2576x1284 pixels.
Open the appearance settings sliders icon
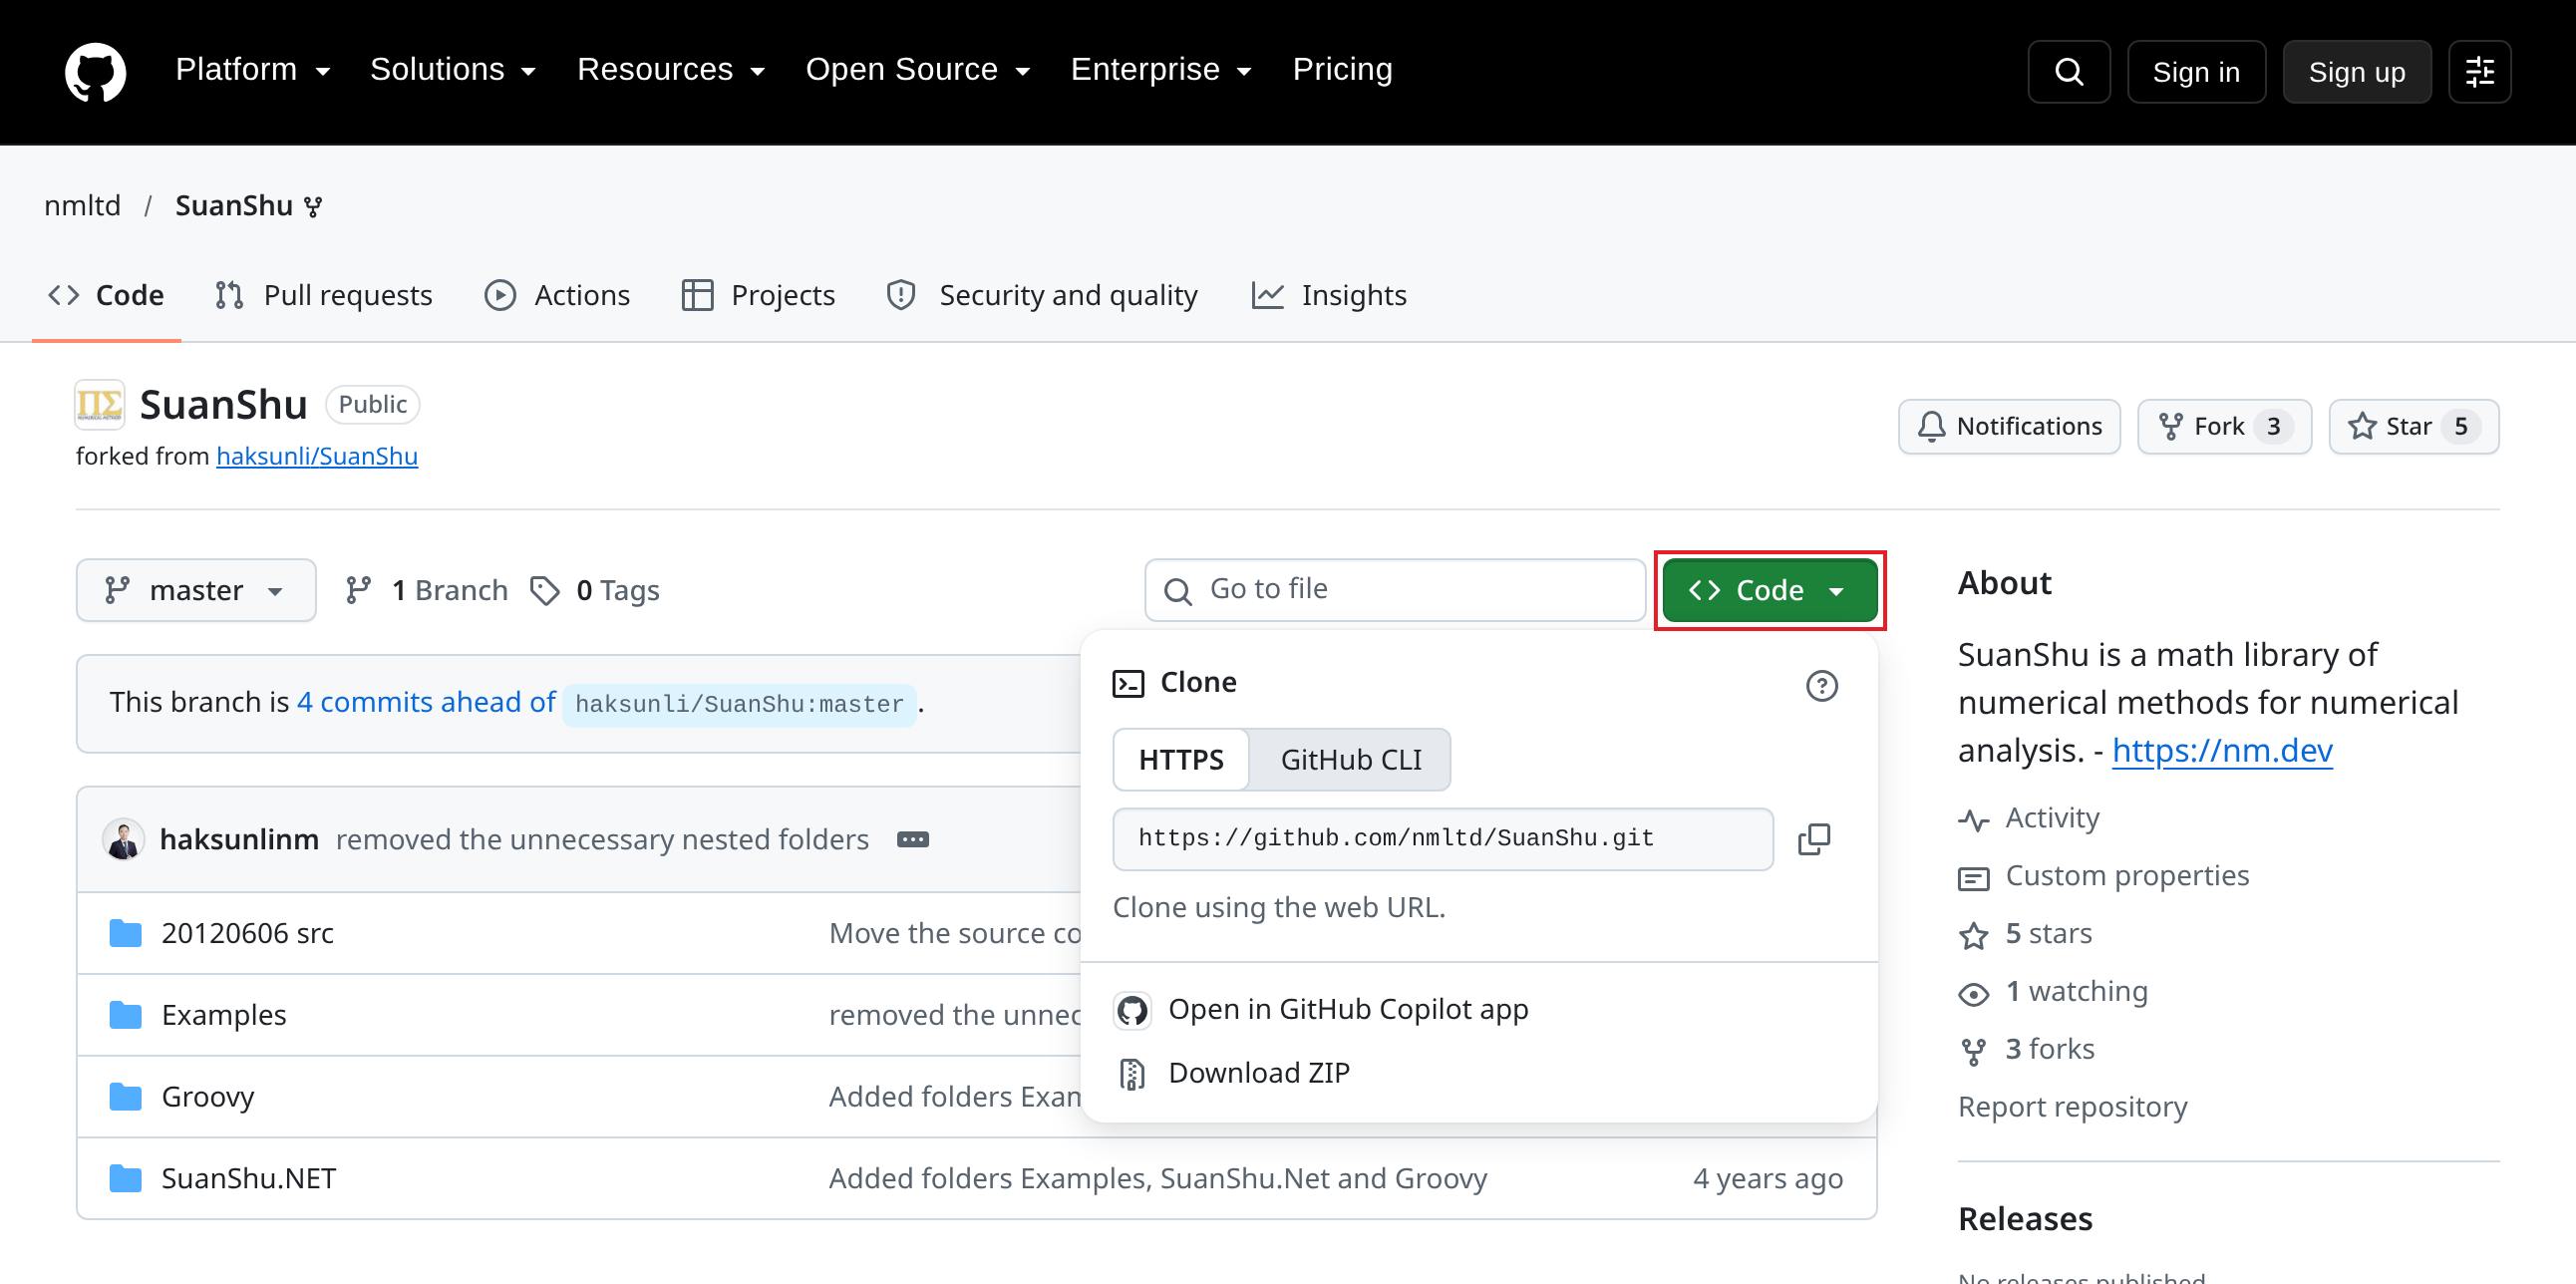coord(2479,72)
